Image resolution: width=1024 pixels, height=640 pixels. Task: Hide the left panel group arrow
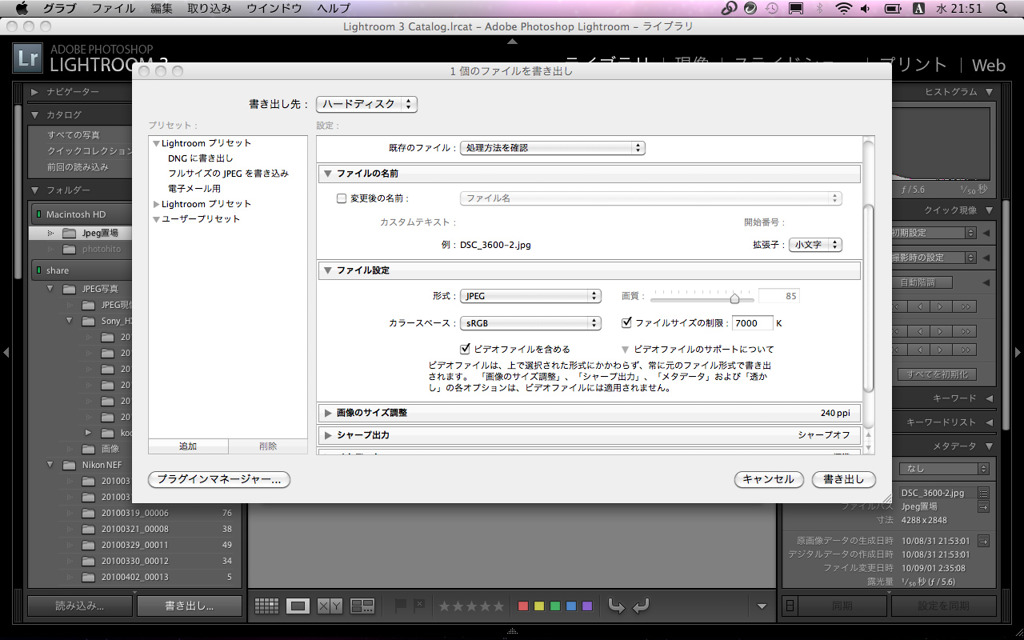[x=6, y=352]
